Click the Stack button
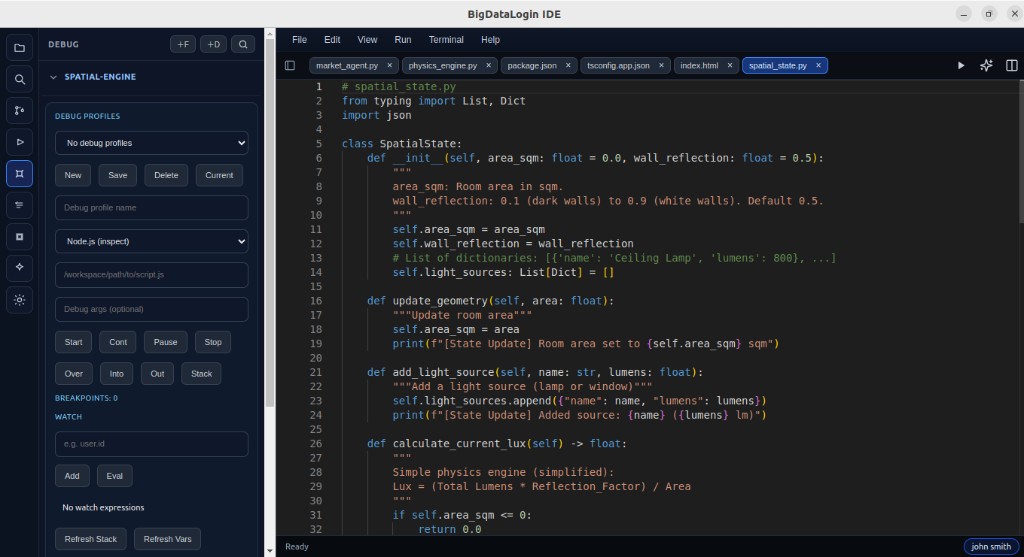This screenshot has height=557, width=1024. point(201,374)
